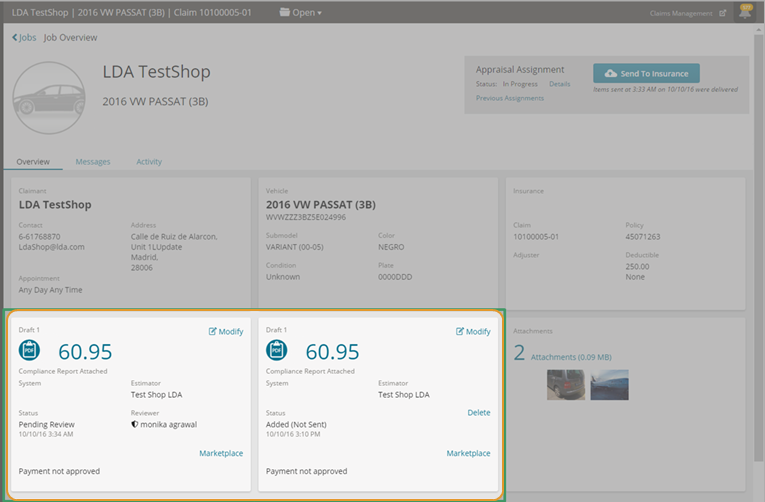The width and height of the screenshot is (765, 502).
Task: Open Marketplace link in second draft card
Action: coord(468,453)
